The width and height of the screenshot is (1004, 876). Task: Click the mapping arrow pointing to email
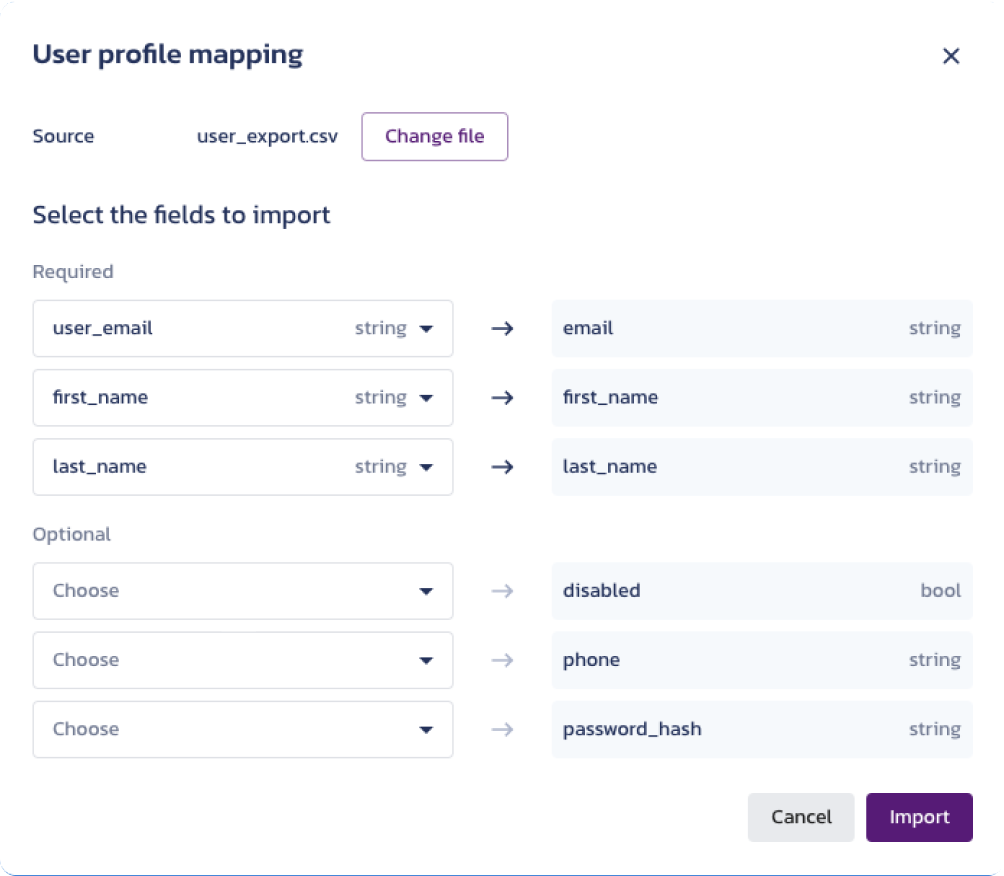pos(502,328)
